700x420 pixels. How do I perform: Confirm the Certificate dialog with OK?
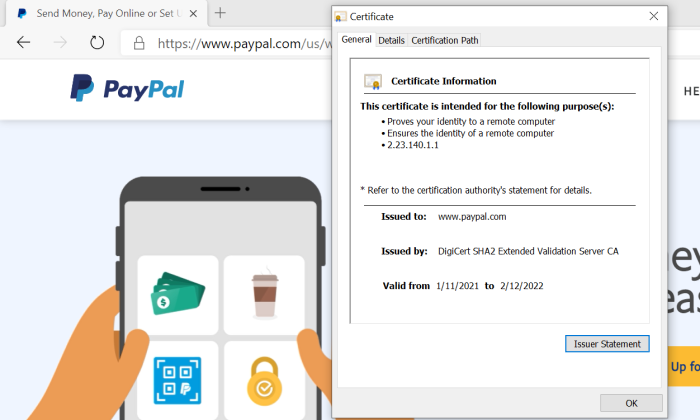coord(631,403)
